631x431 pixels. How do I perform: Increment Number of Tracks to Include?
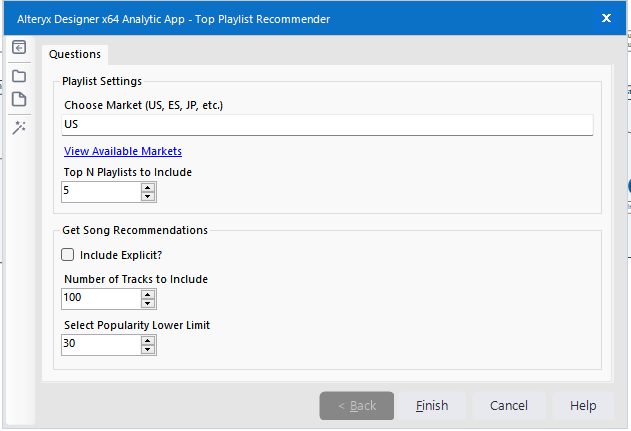coord(149,293)
